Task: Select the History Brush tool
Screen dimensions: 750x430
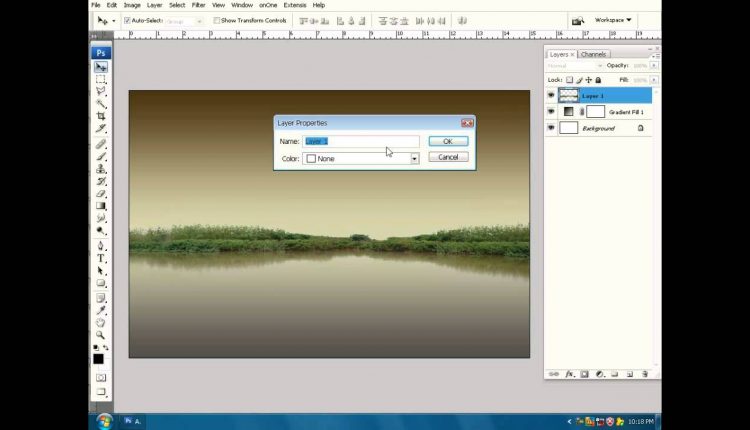Action: pos(100,181)
